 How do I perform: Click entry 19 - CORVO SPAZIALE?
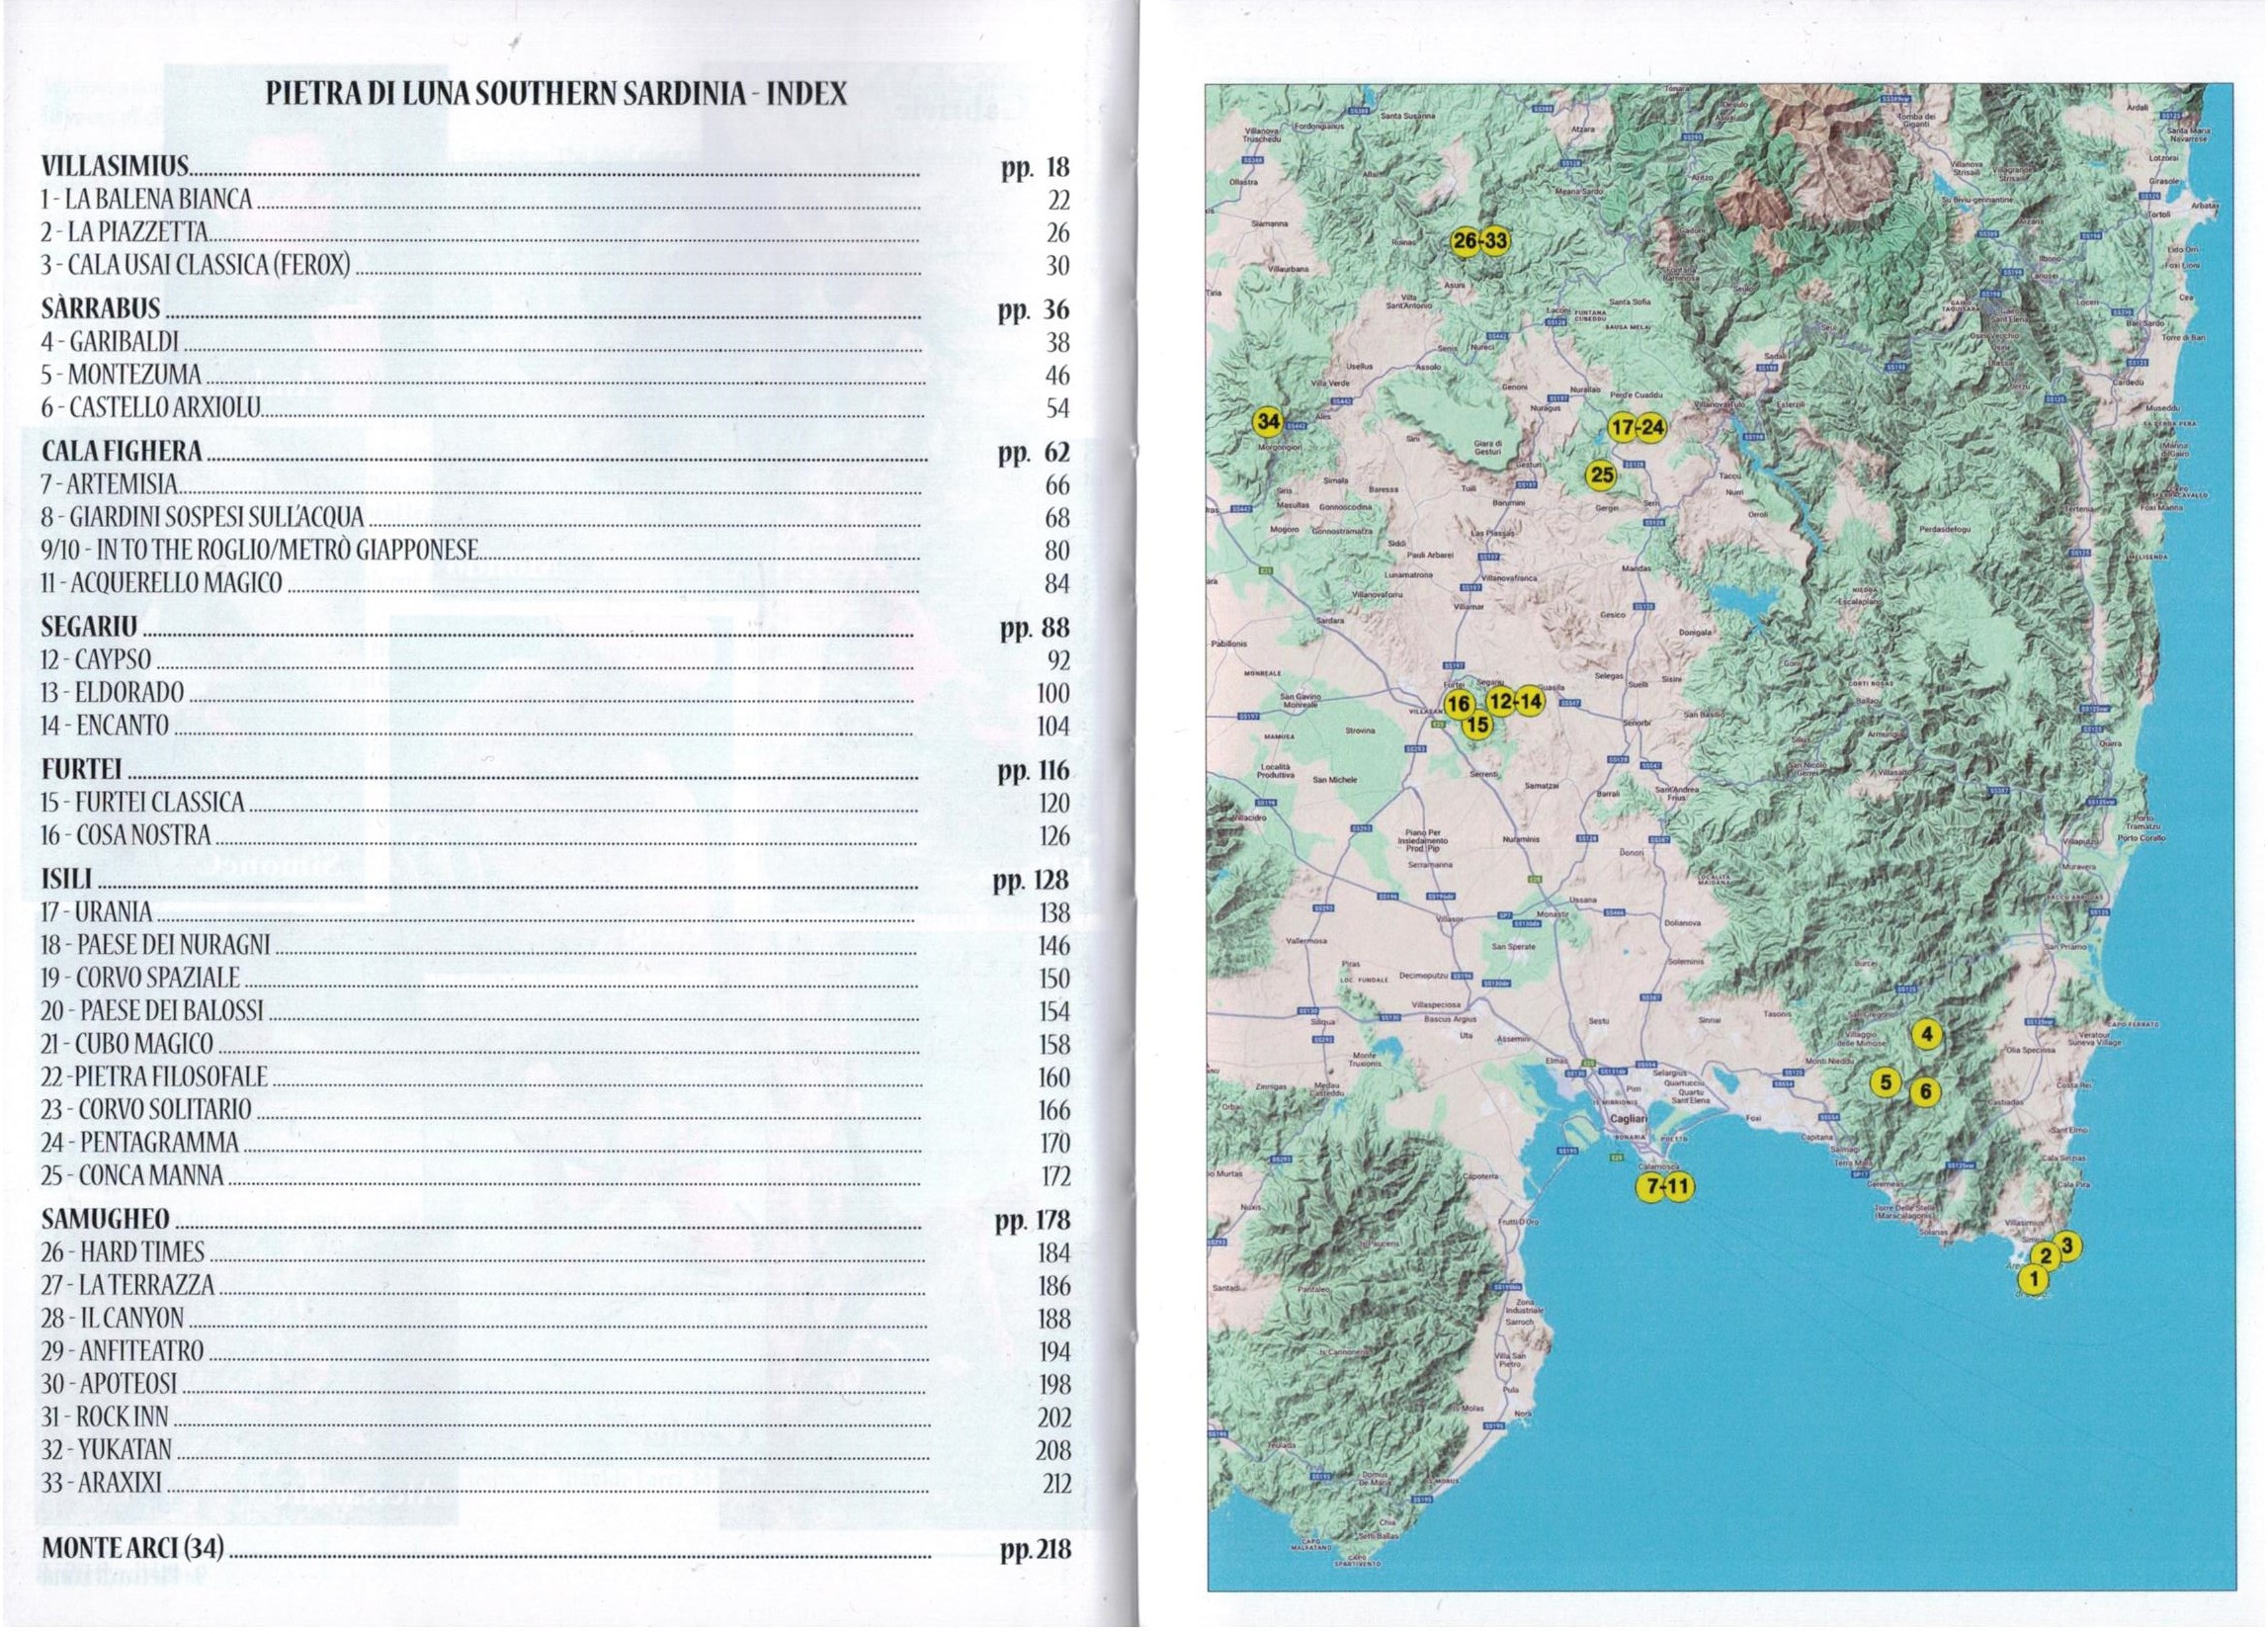pyautogui.click(x=141, y=978)
